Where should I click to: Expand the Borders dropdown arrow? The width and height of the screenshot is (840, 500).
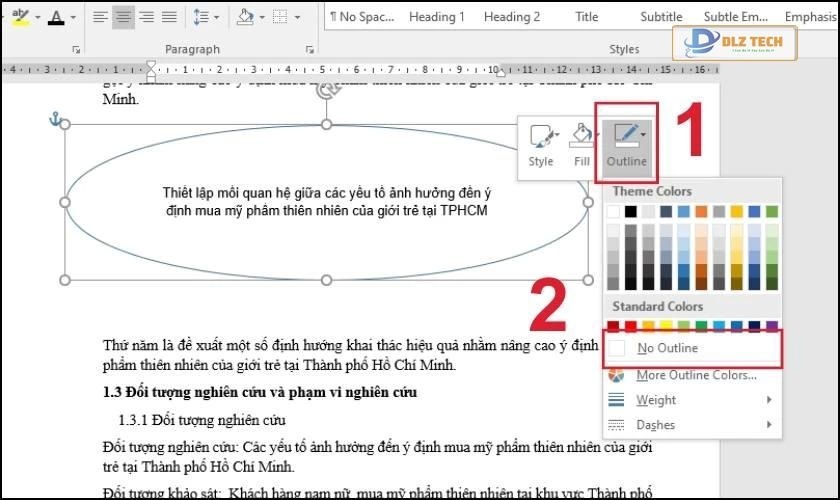tap(298, 17)
